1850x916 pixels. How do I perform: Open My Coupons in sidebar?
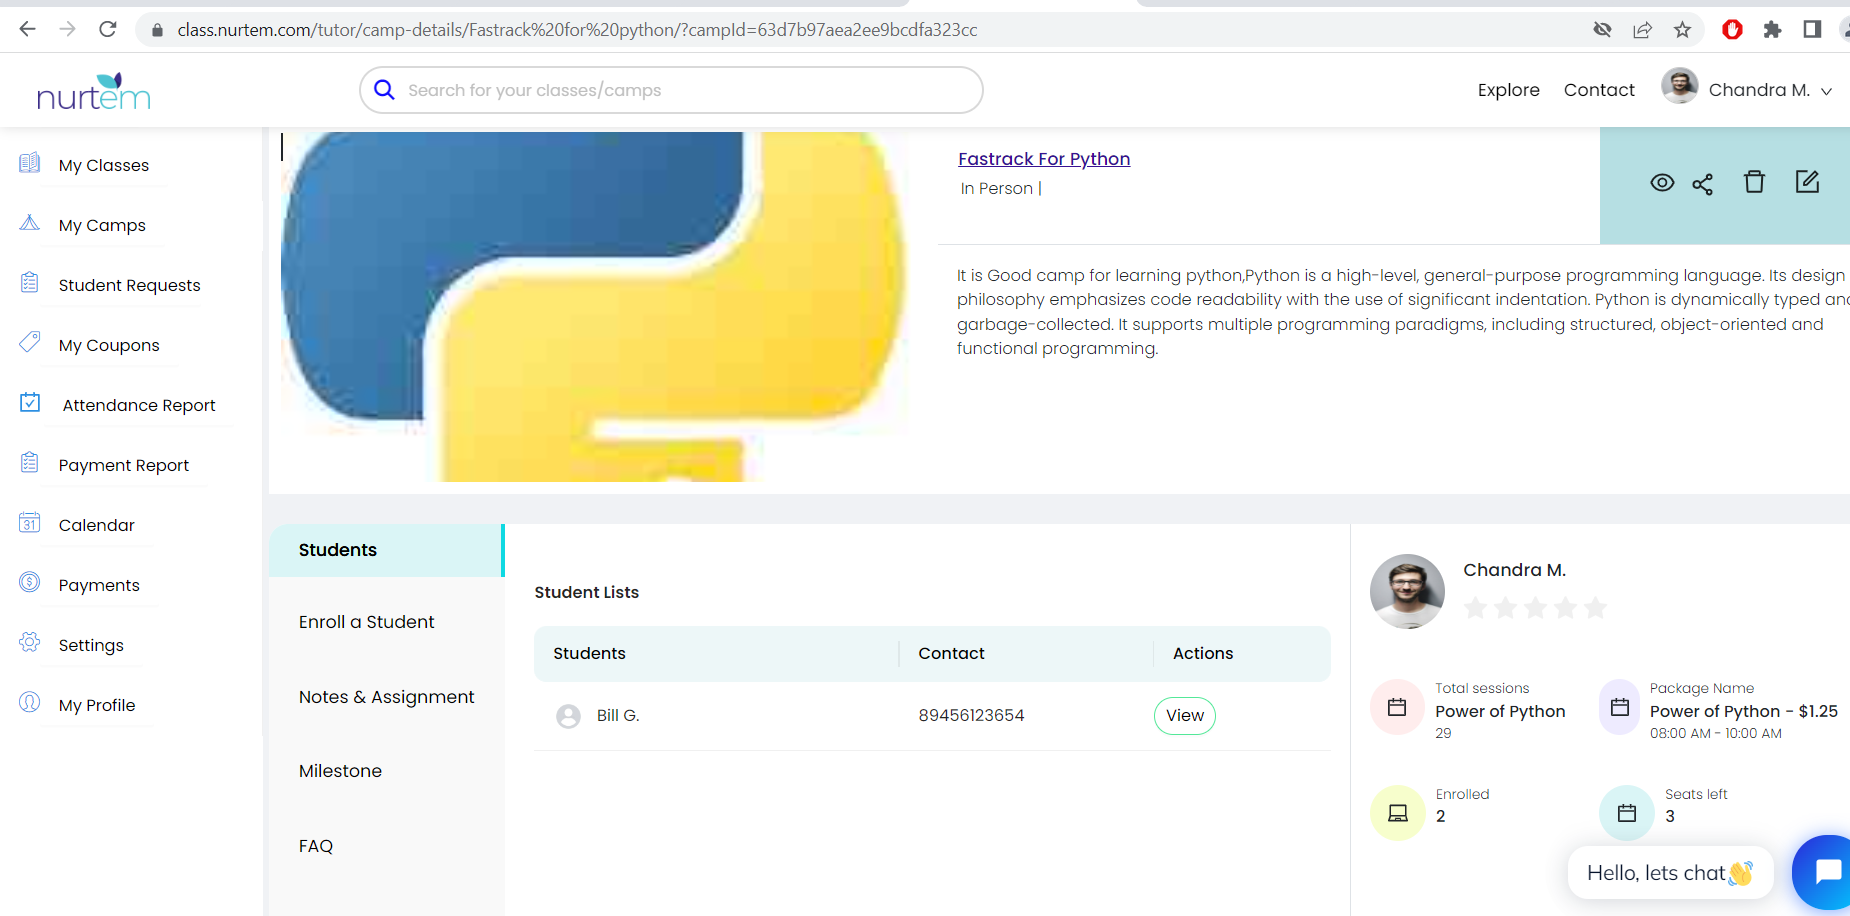[x=109, y=345]
